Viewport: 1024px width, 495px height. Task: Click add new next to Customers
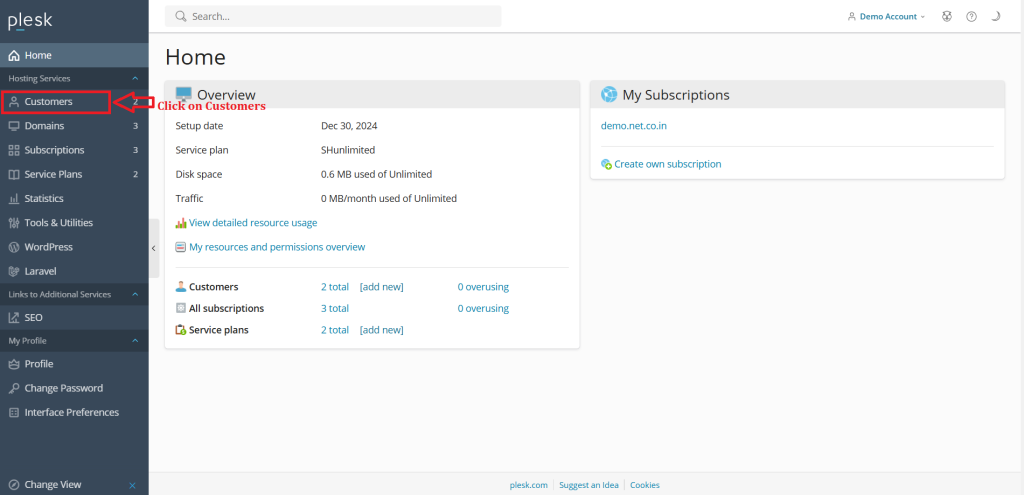[x=381, y=287]
